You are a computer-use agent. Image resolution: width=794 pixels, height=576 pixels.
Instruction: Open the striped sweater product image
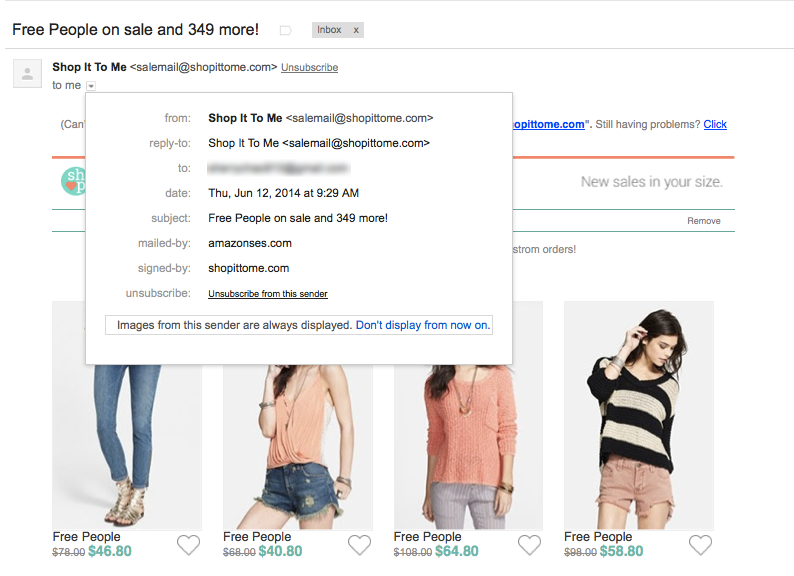639,416
